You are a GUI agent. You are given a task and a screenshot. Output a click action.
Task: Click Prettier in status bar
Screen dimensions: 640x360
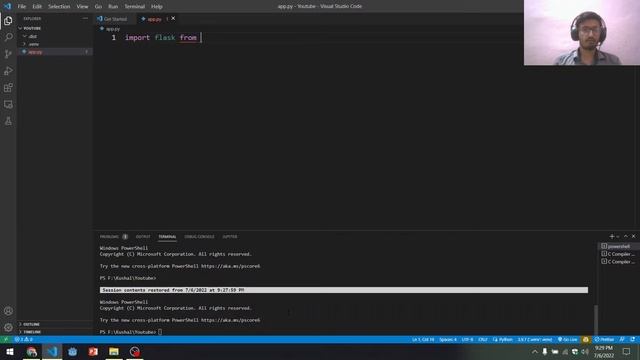[x=604, y=340]
